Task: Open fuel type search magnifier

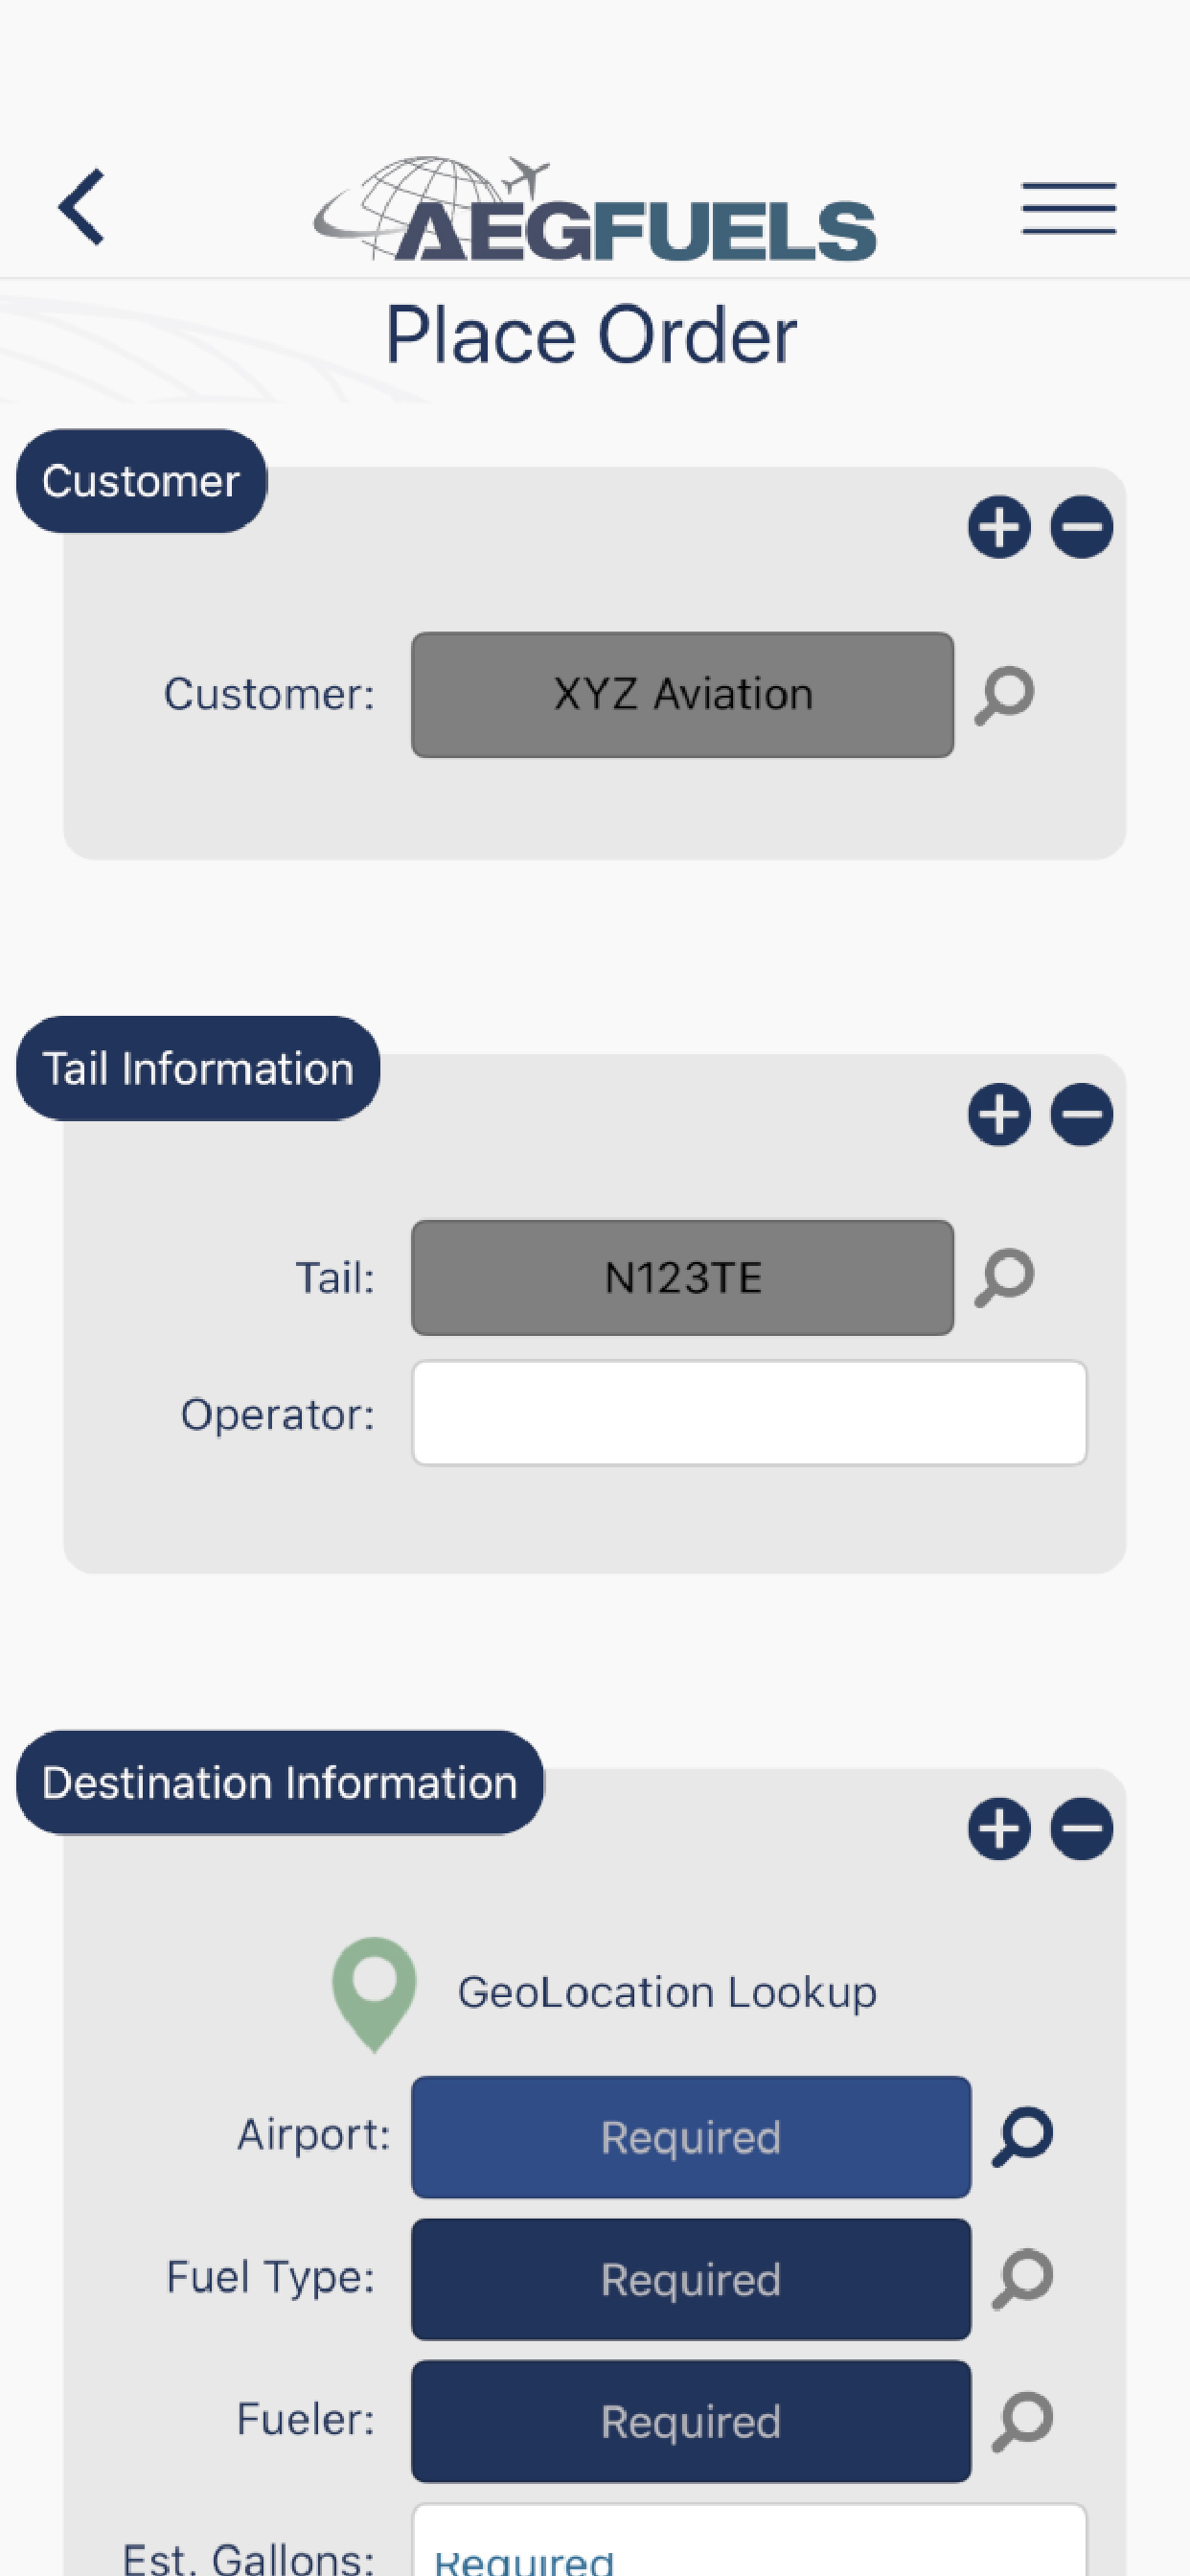Action: [1022, 2278]
